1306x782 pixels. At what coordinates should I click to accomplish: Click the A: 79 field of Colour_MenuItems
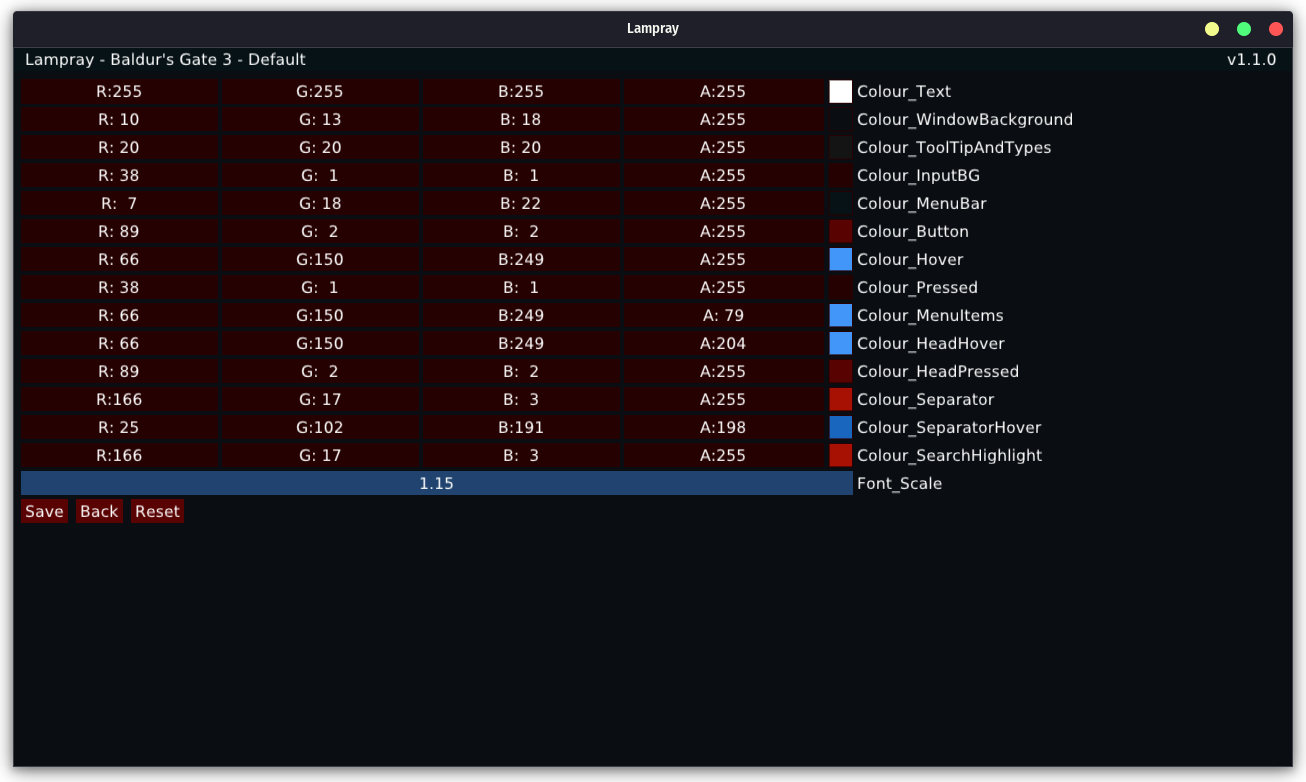coord(723,315)
